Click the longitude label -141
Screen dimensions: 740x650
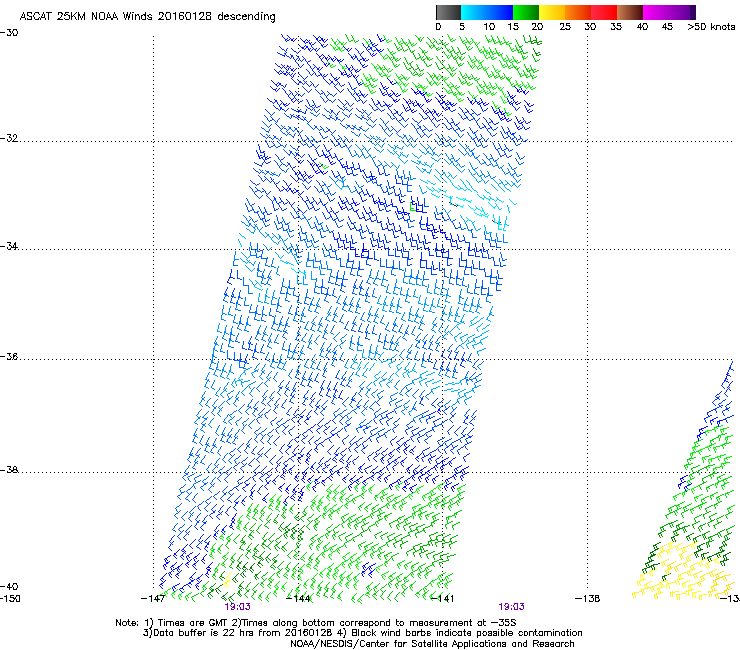[x=443, y=599]
